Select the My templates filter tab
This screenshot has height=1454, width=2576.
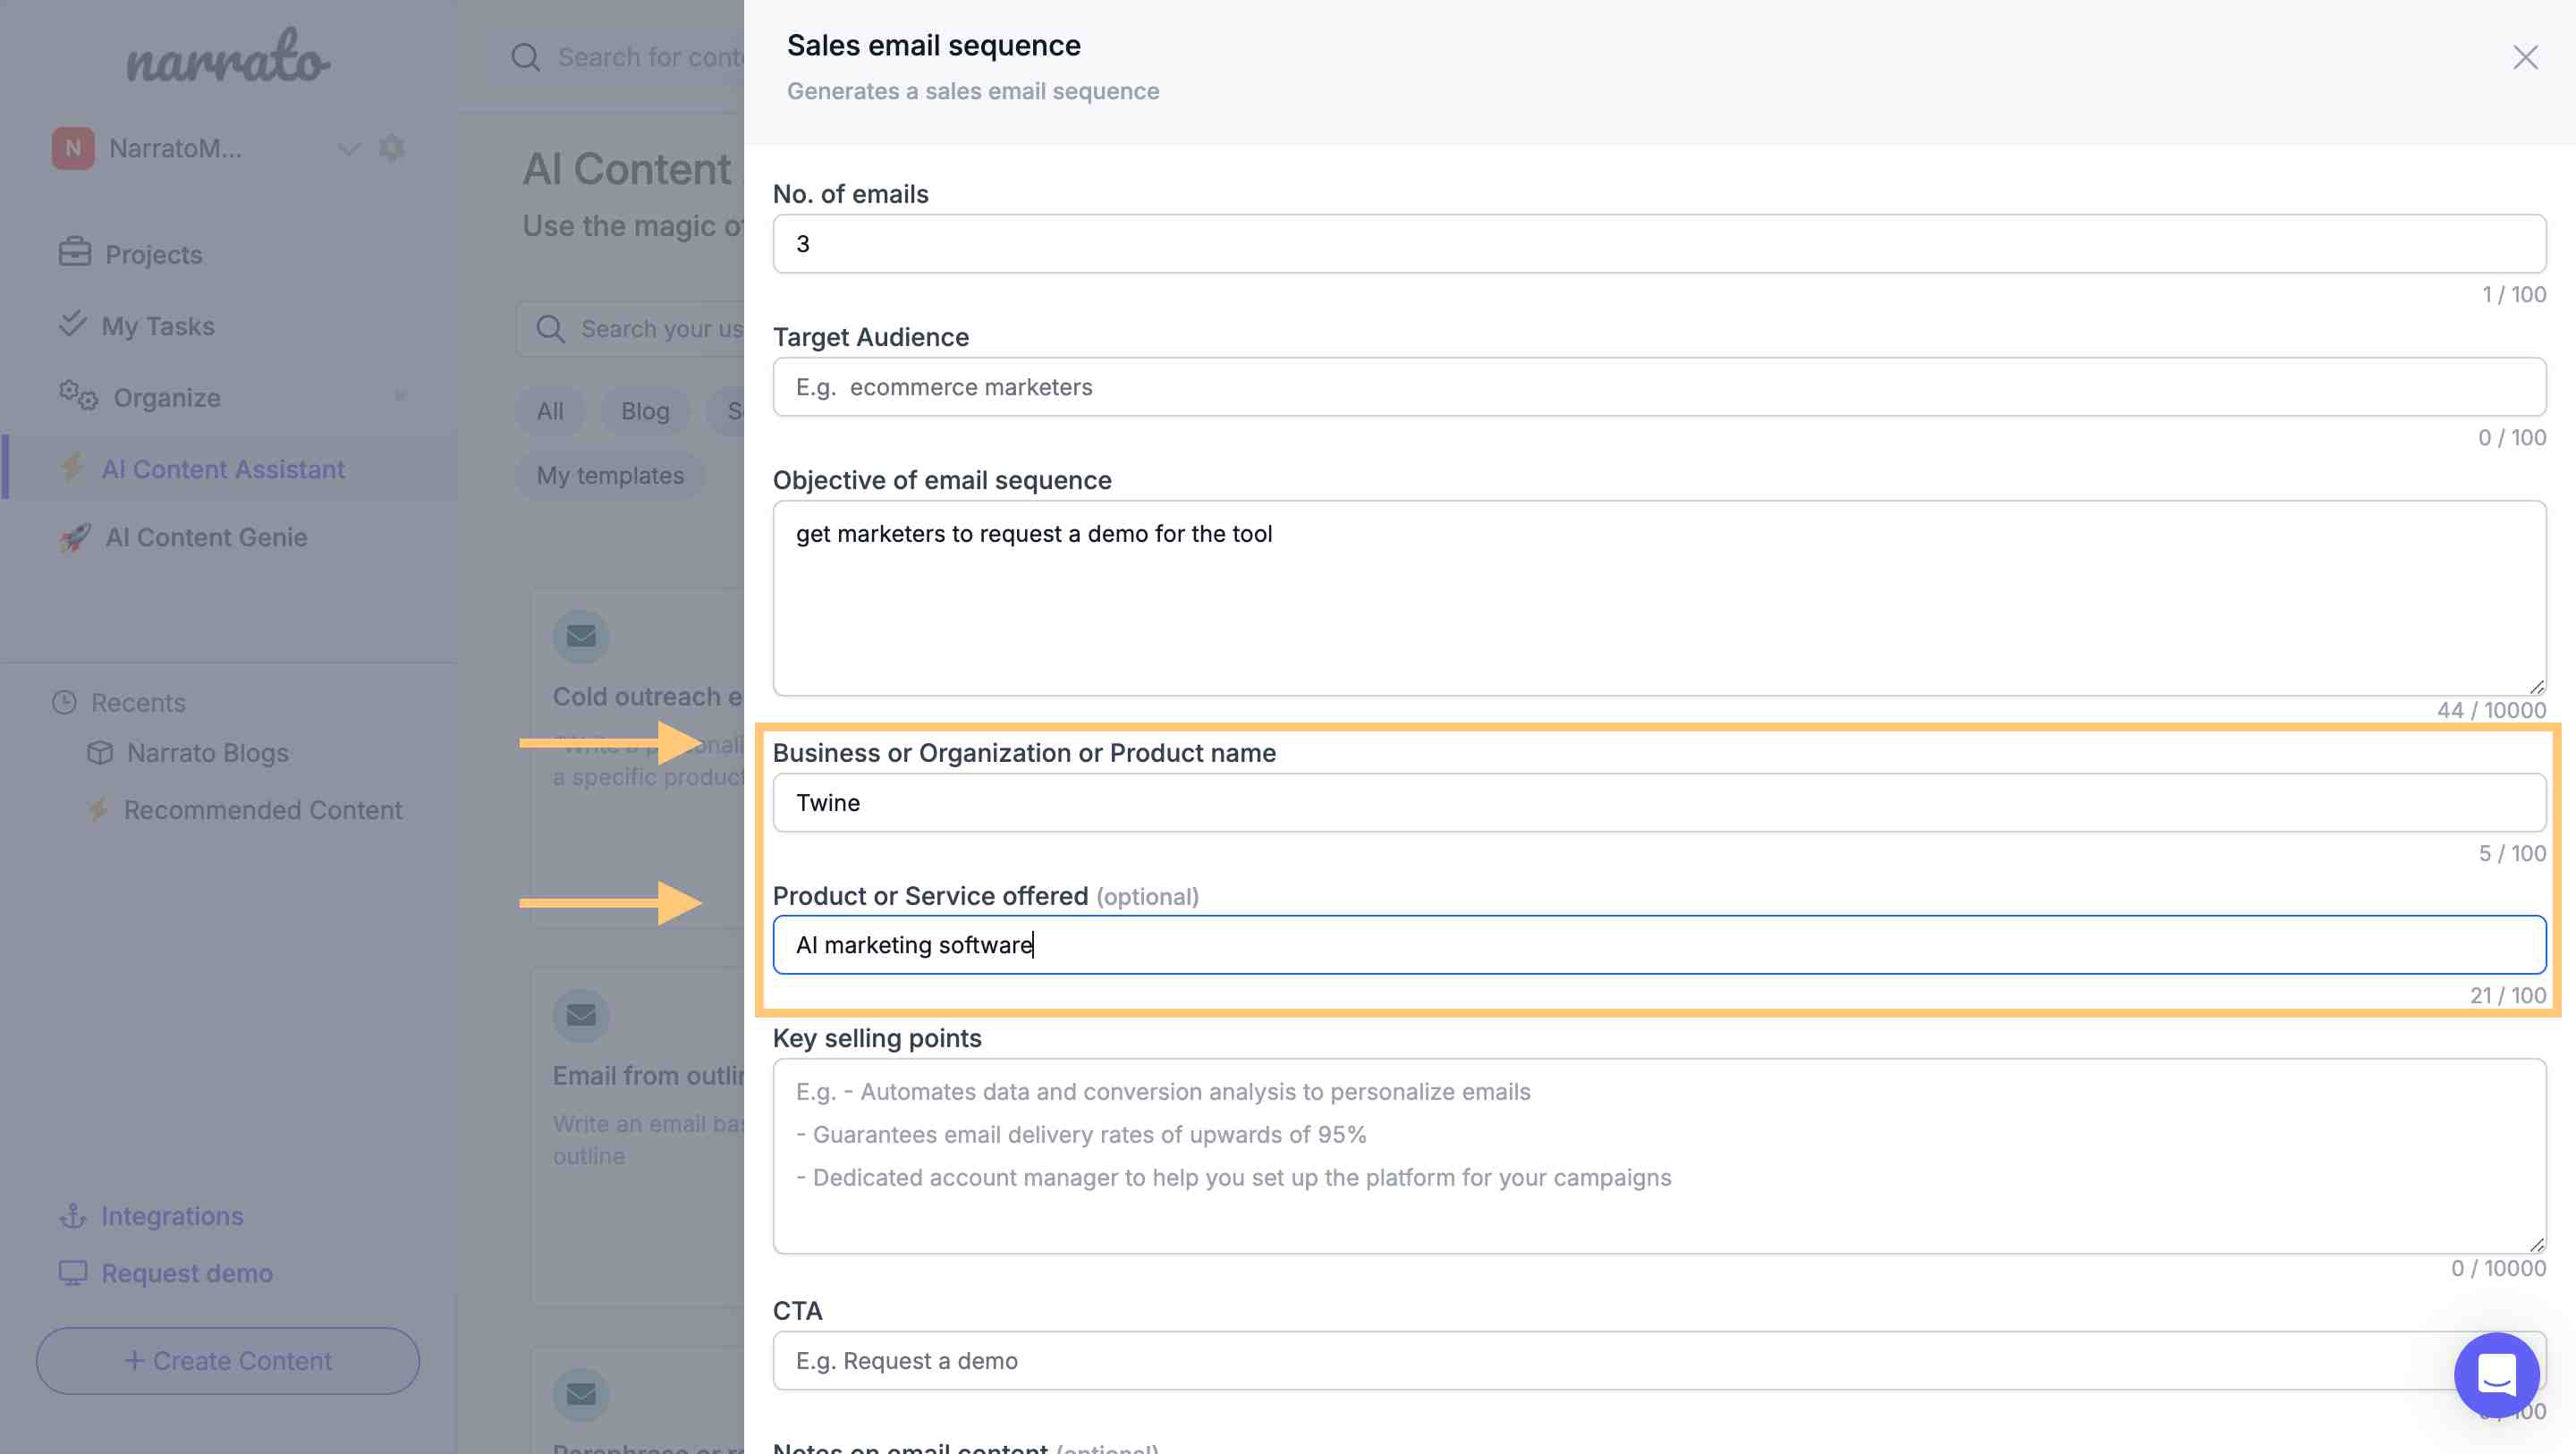coord(610,475)
